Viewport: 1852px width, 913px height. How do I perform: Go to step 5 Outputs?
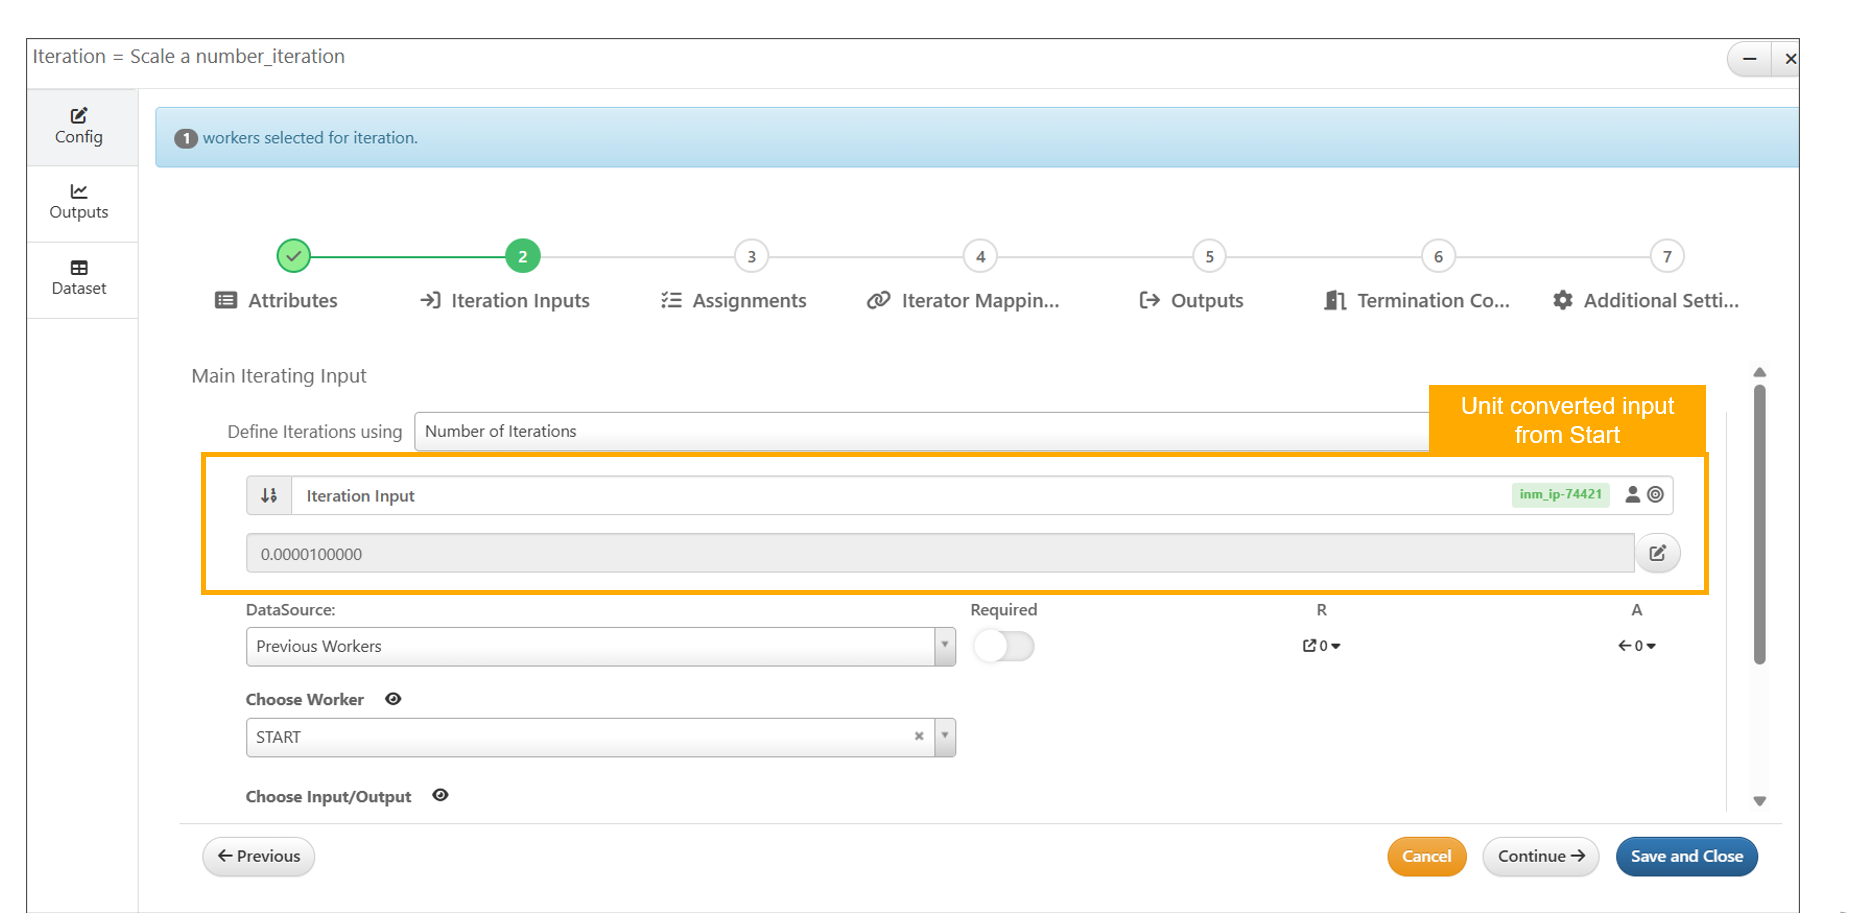[x=1208, y=257]
